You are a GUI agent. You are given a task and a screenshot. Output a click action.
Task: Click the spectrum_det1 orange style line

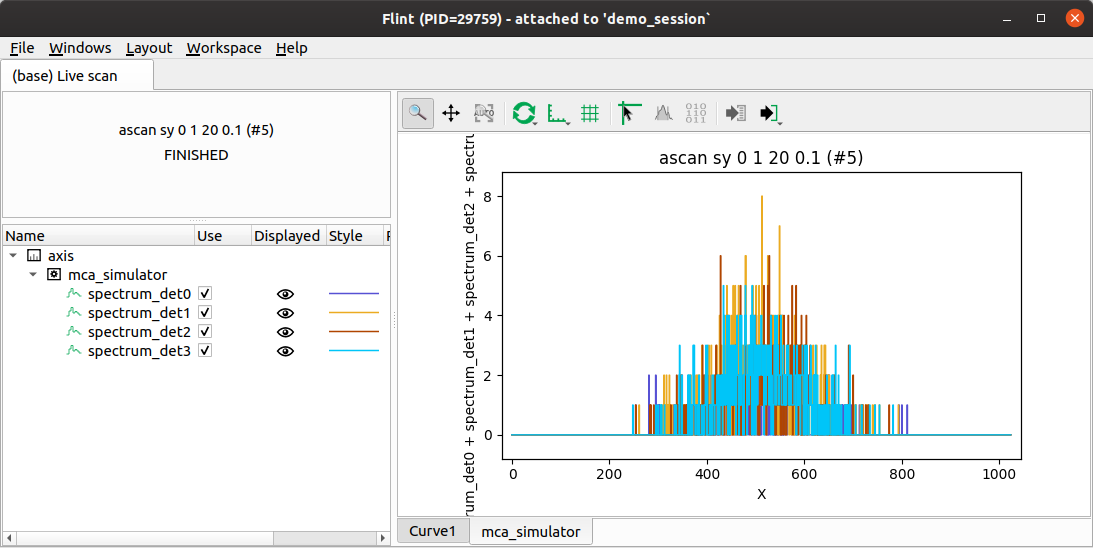click(x=354, y=312)
